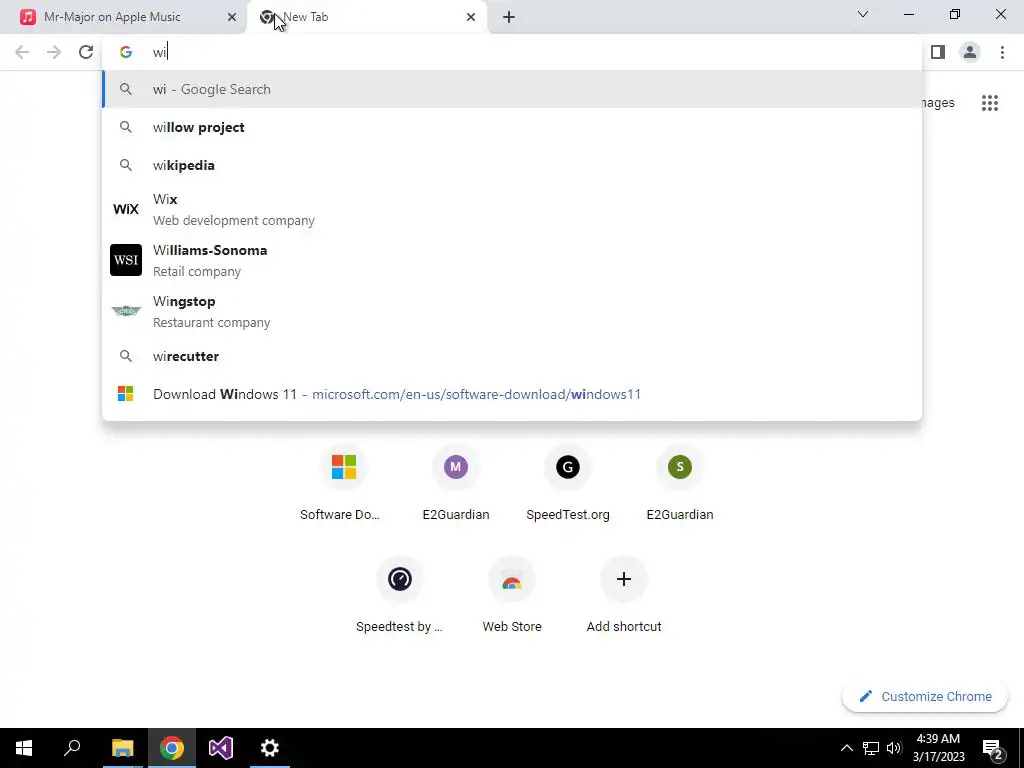Screen dimensions: 1024x768
Task: Pick the 'wirecutter' suggestion
Action: click(x=512, y=356)
